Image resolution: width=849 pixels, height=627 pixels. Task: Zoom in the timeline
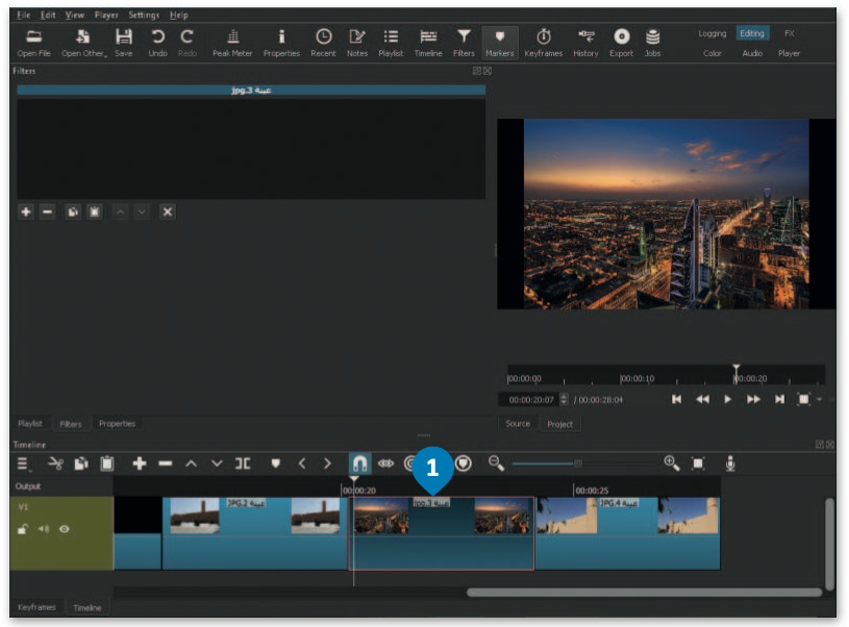[671, 463]
